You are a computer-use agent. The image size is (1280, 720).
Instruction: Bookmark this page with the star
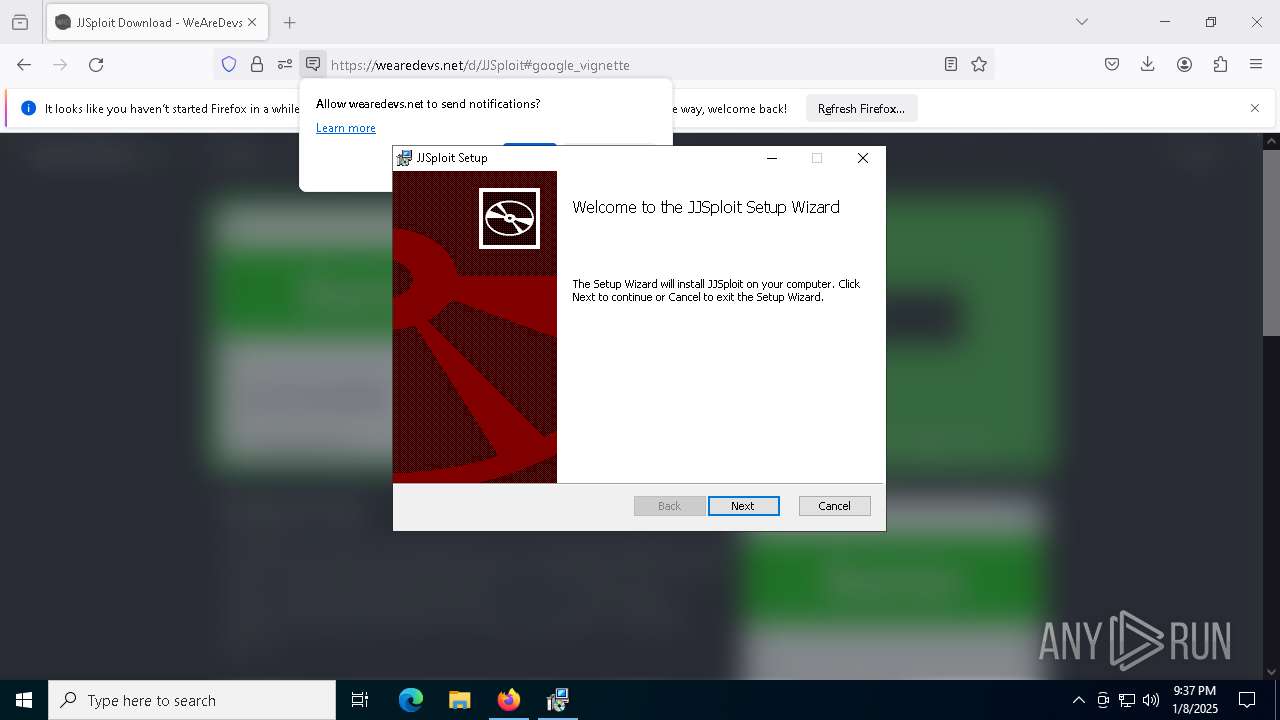[979, 65]
